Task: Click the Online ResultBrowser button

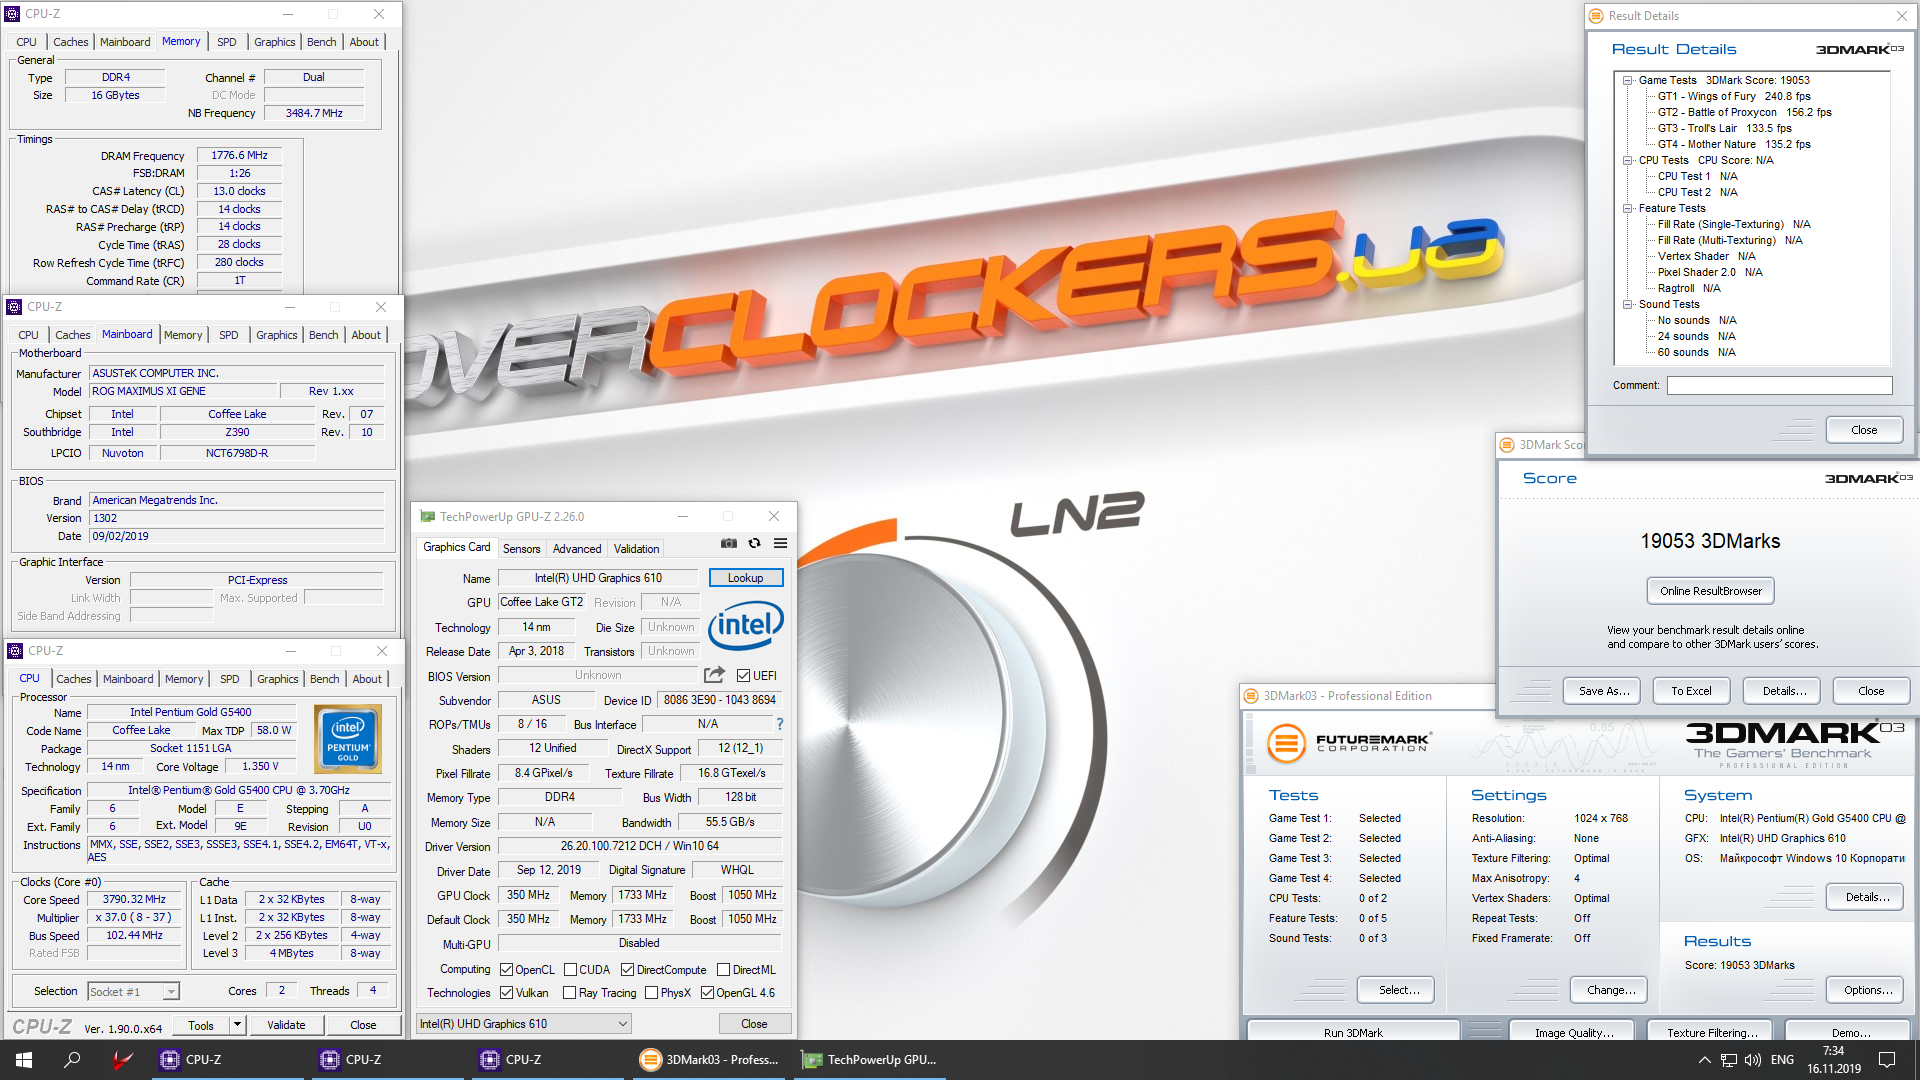Action: tap(1711, 591)
